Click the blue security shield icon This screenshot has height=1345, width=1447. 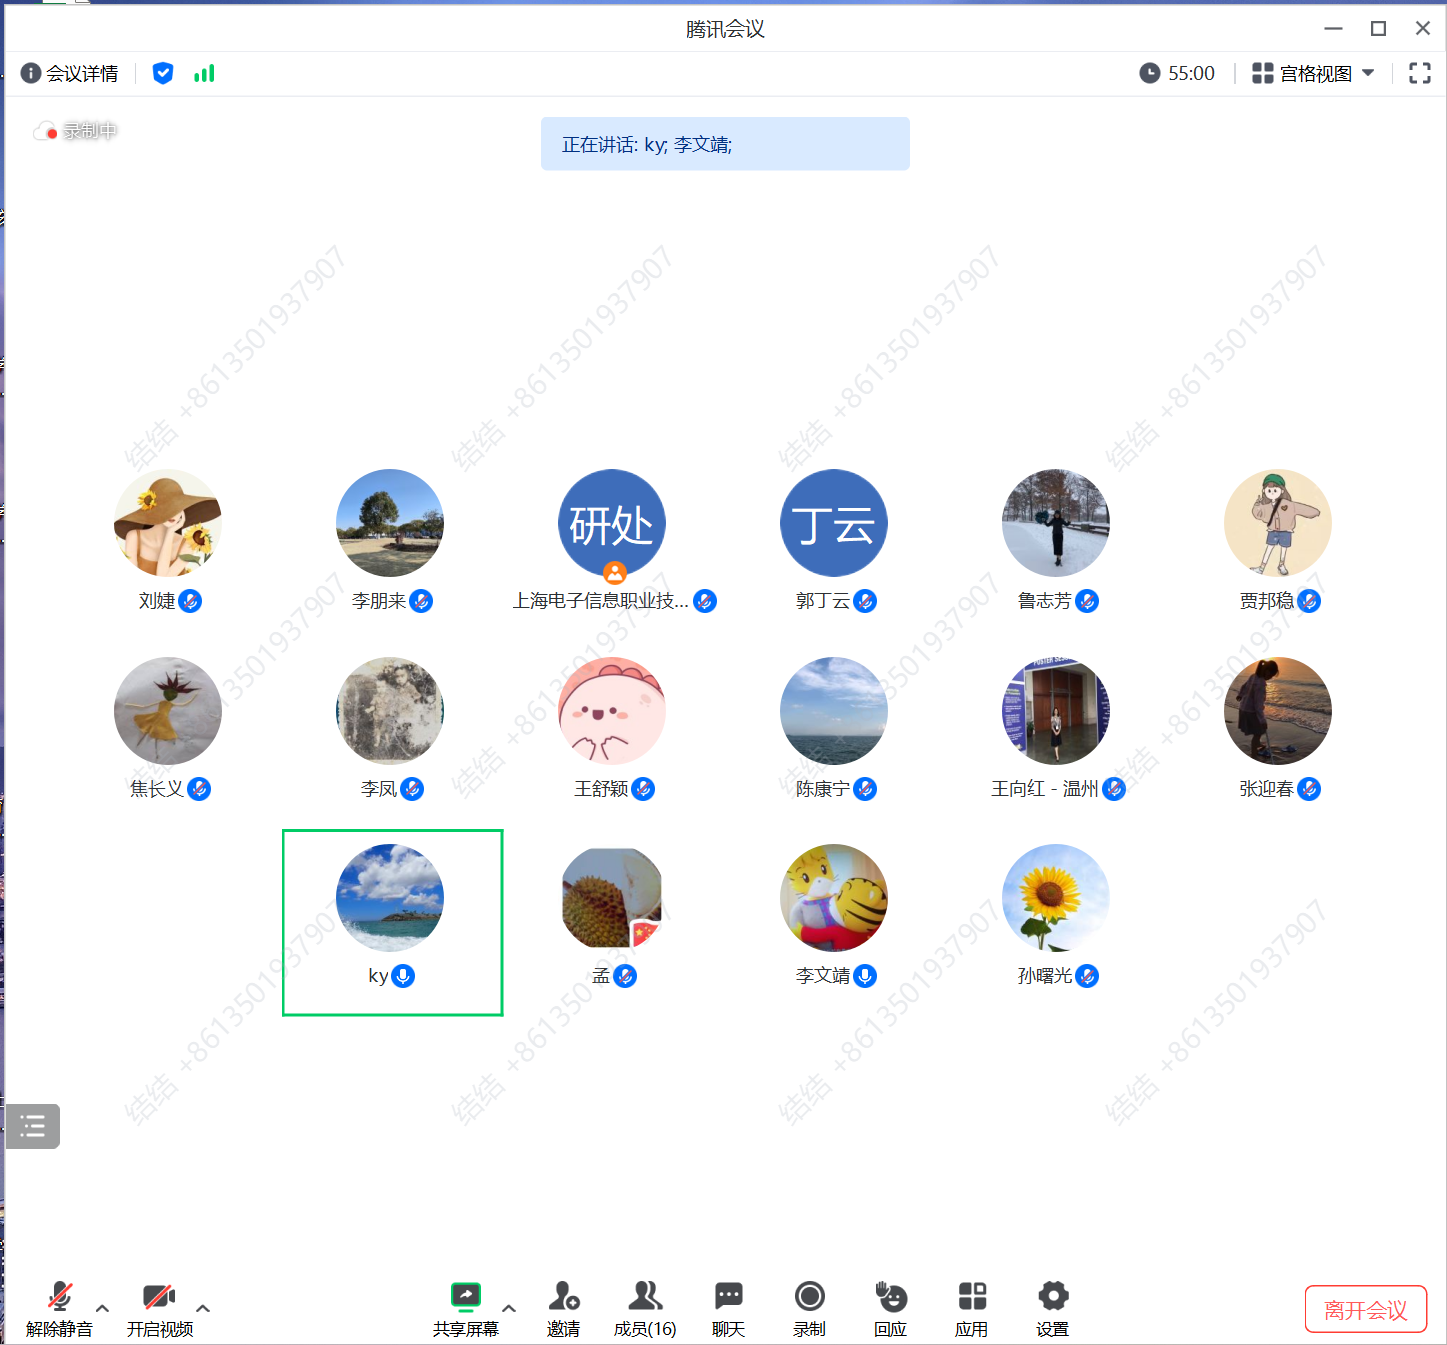[x=163, y=73]
